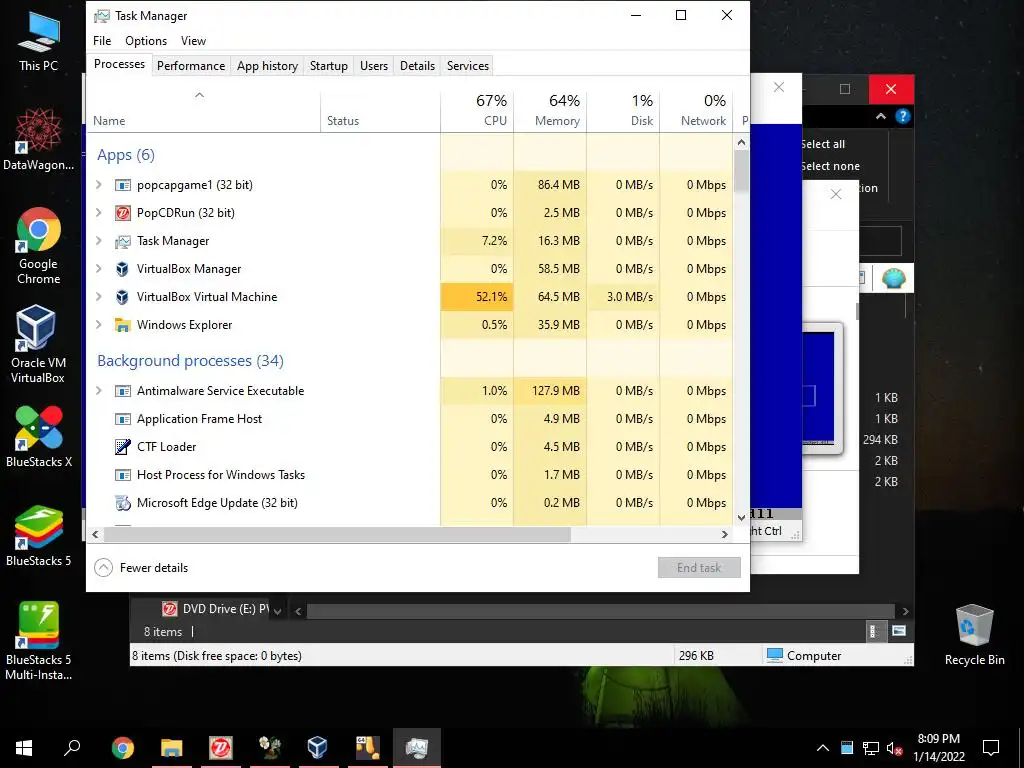
Task: Open BlueStacks X desktop shortcut
Action: pos(39,436)
